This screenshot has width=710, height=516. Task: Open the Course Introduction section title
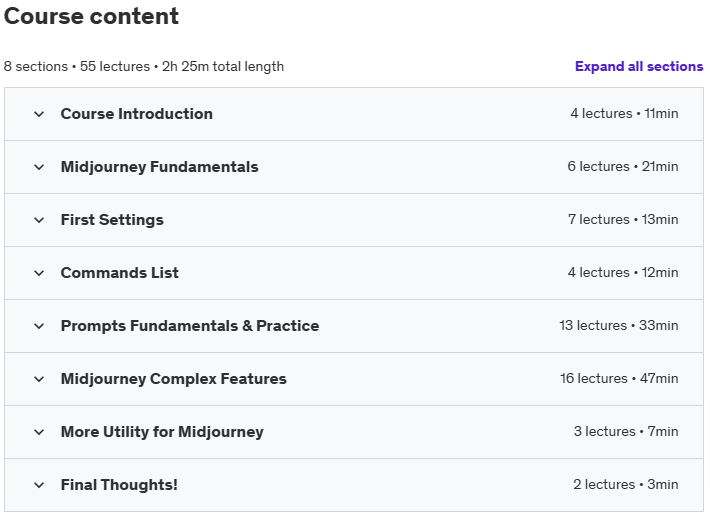(x=137, y=114)
